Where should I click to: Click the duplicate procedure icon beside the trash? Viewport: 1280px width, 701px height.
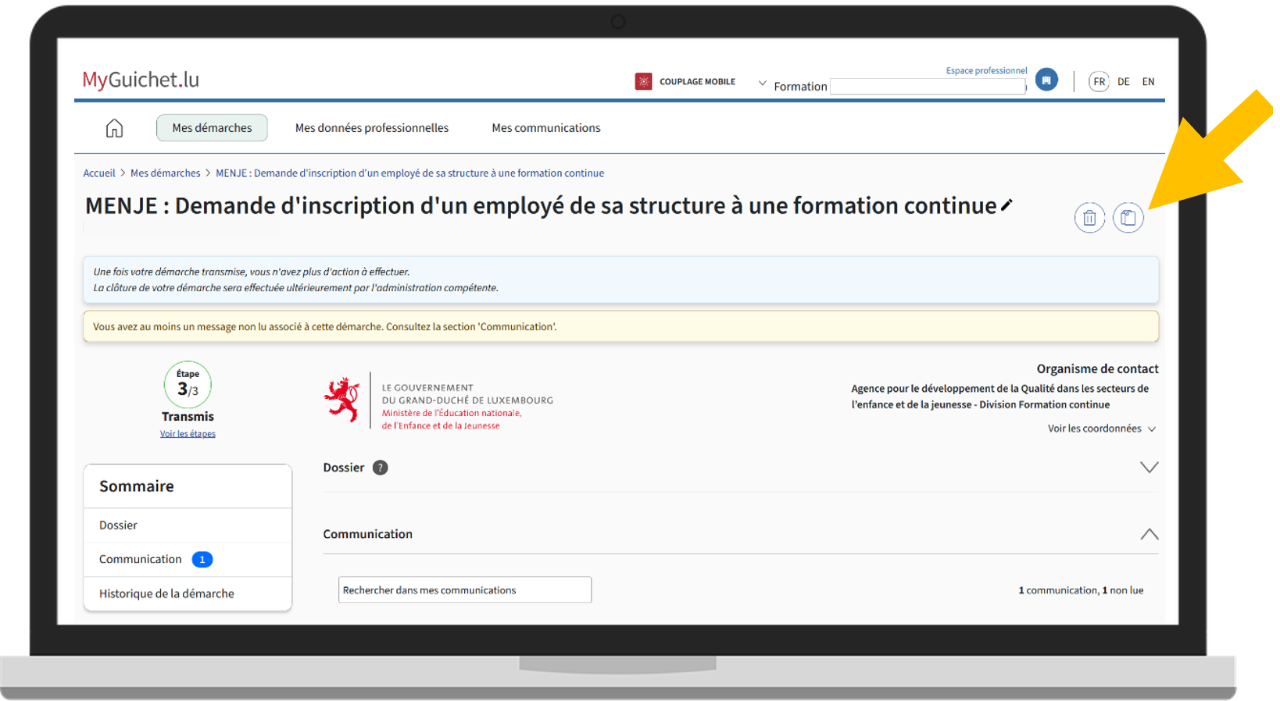click(x=1128, y=218)
